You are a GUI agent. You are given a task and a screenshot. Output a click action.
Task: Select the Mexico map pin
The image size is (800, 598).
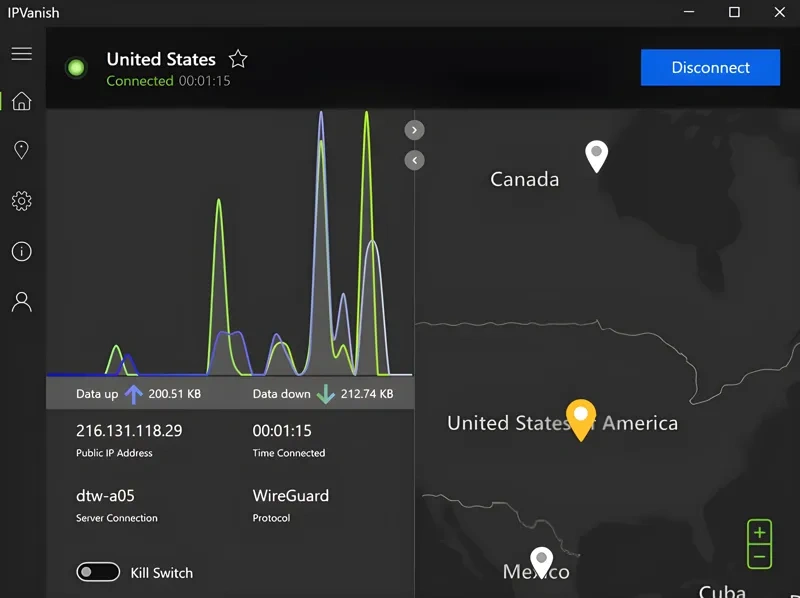pos(541,559)
